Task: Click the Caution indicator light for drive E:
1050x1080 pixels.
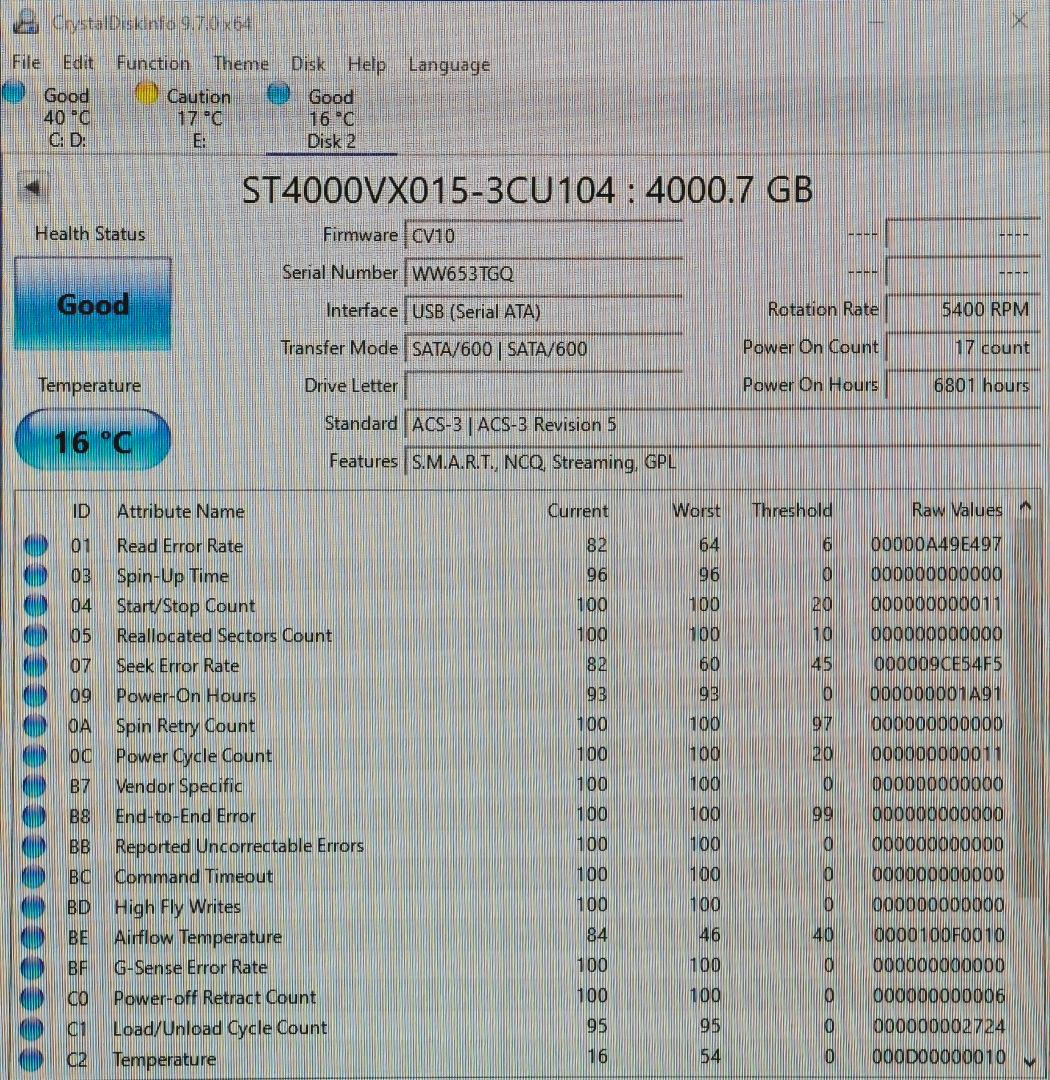Action: (x=147, y=92)
